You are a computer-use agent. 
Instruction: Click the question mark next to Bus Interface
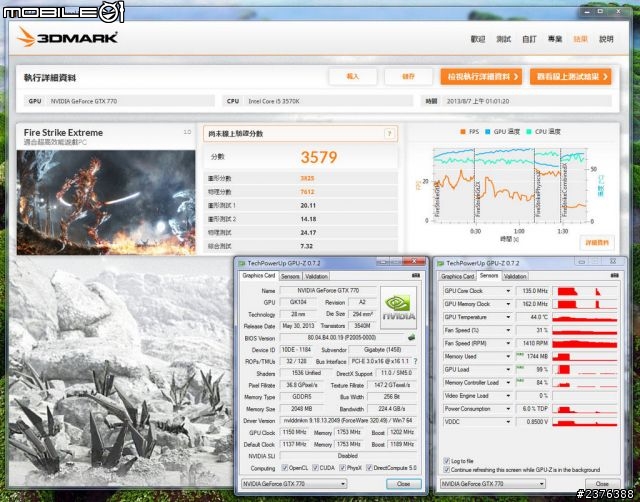[416, 361]
